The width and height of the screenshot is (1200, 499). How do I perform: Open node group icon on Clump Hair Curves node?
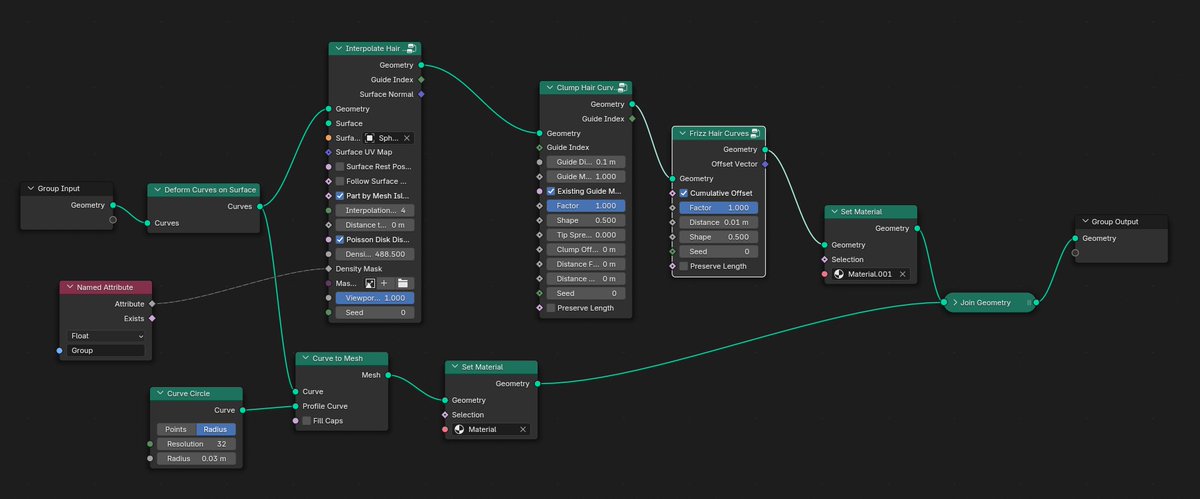click(x=622, y=88)
